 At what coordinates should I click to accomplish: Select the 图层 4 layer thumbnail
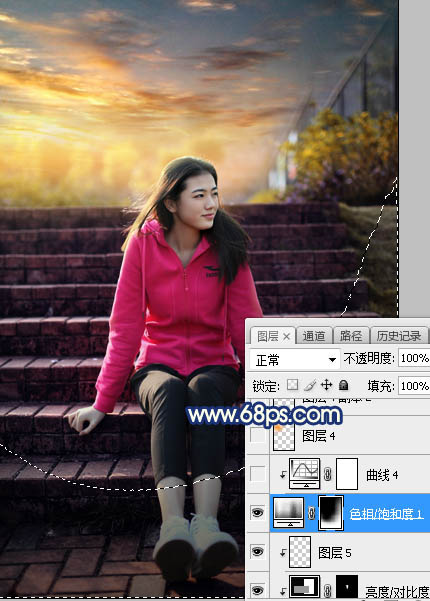[x=284, y=436]
